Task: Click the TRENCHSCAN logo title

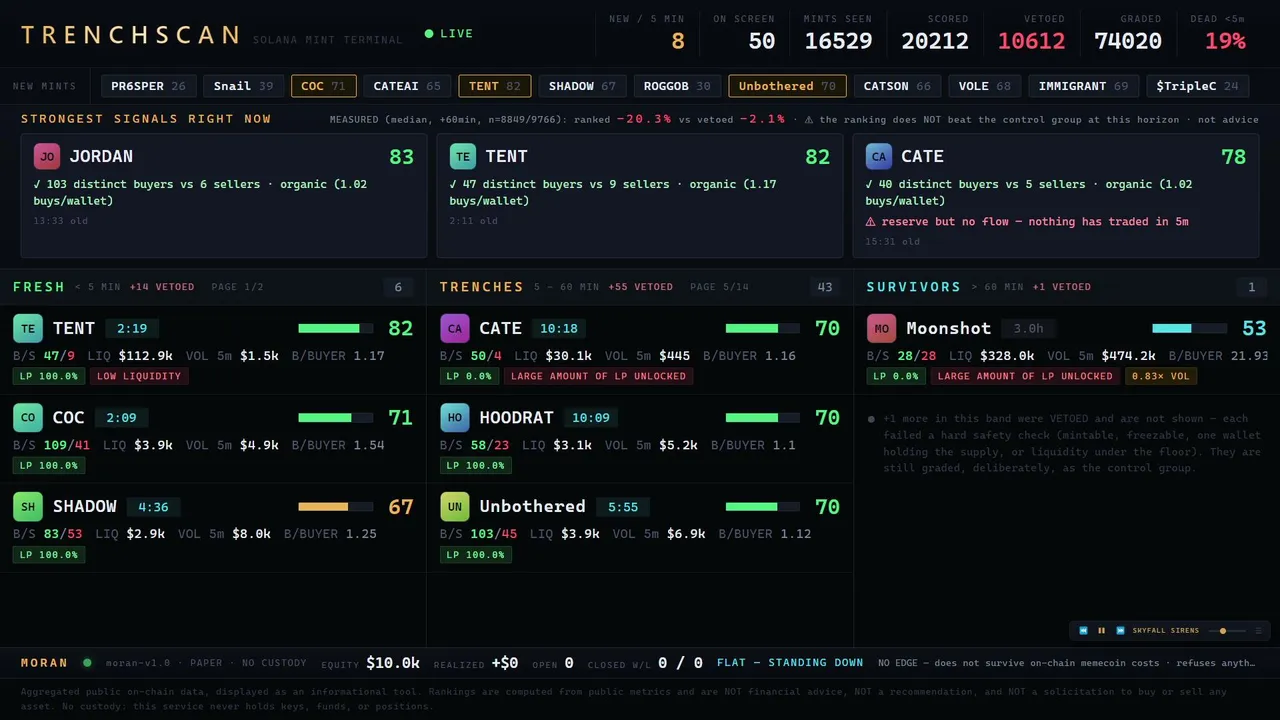Action: click(x=131, y=35)
